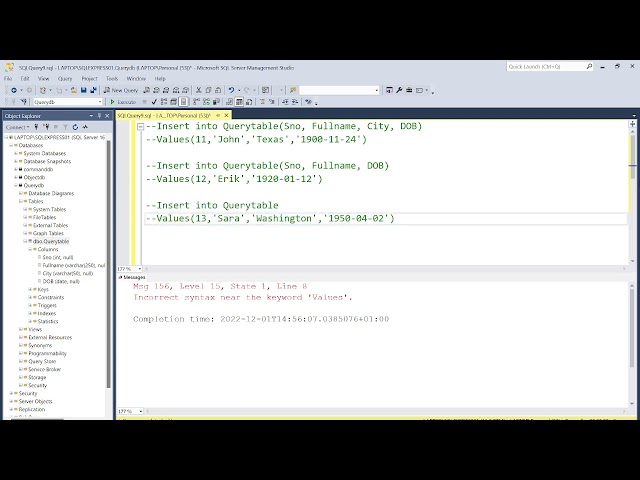The image size is (640, 480).
Task: Open the Tools menu
Action: pos(112,78)
